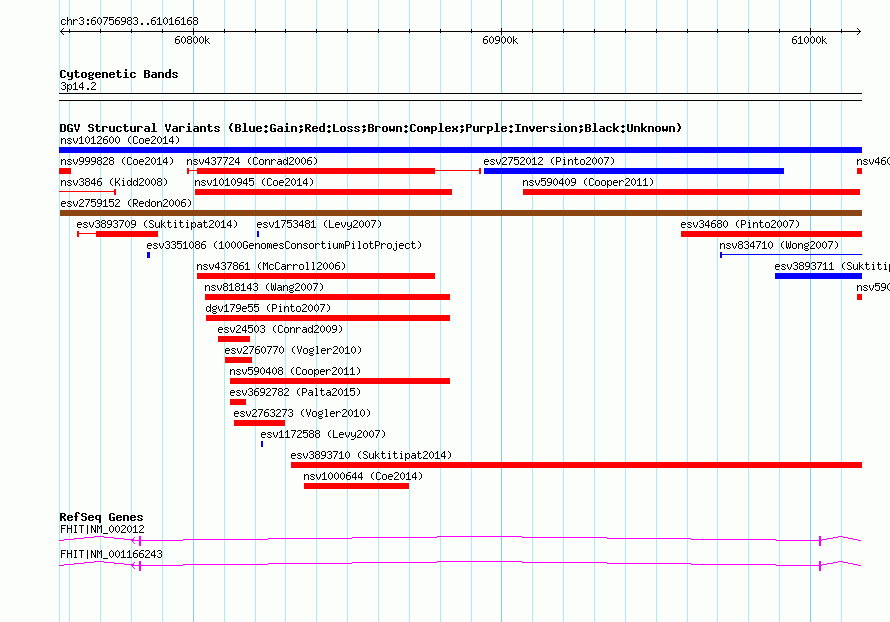Click the RefSeq Genes track title
This screenshot has width=890, height=622.
click(x=101, y=517)
